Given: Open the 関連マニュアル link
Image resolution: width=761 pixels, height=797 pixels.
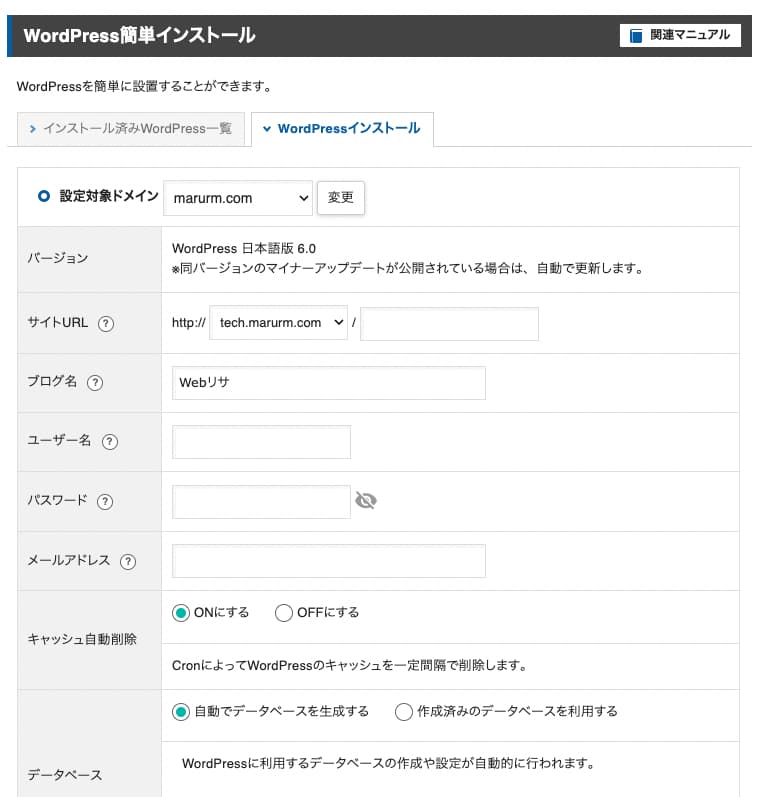Looking at the screenshot, I should [681, 35].
